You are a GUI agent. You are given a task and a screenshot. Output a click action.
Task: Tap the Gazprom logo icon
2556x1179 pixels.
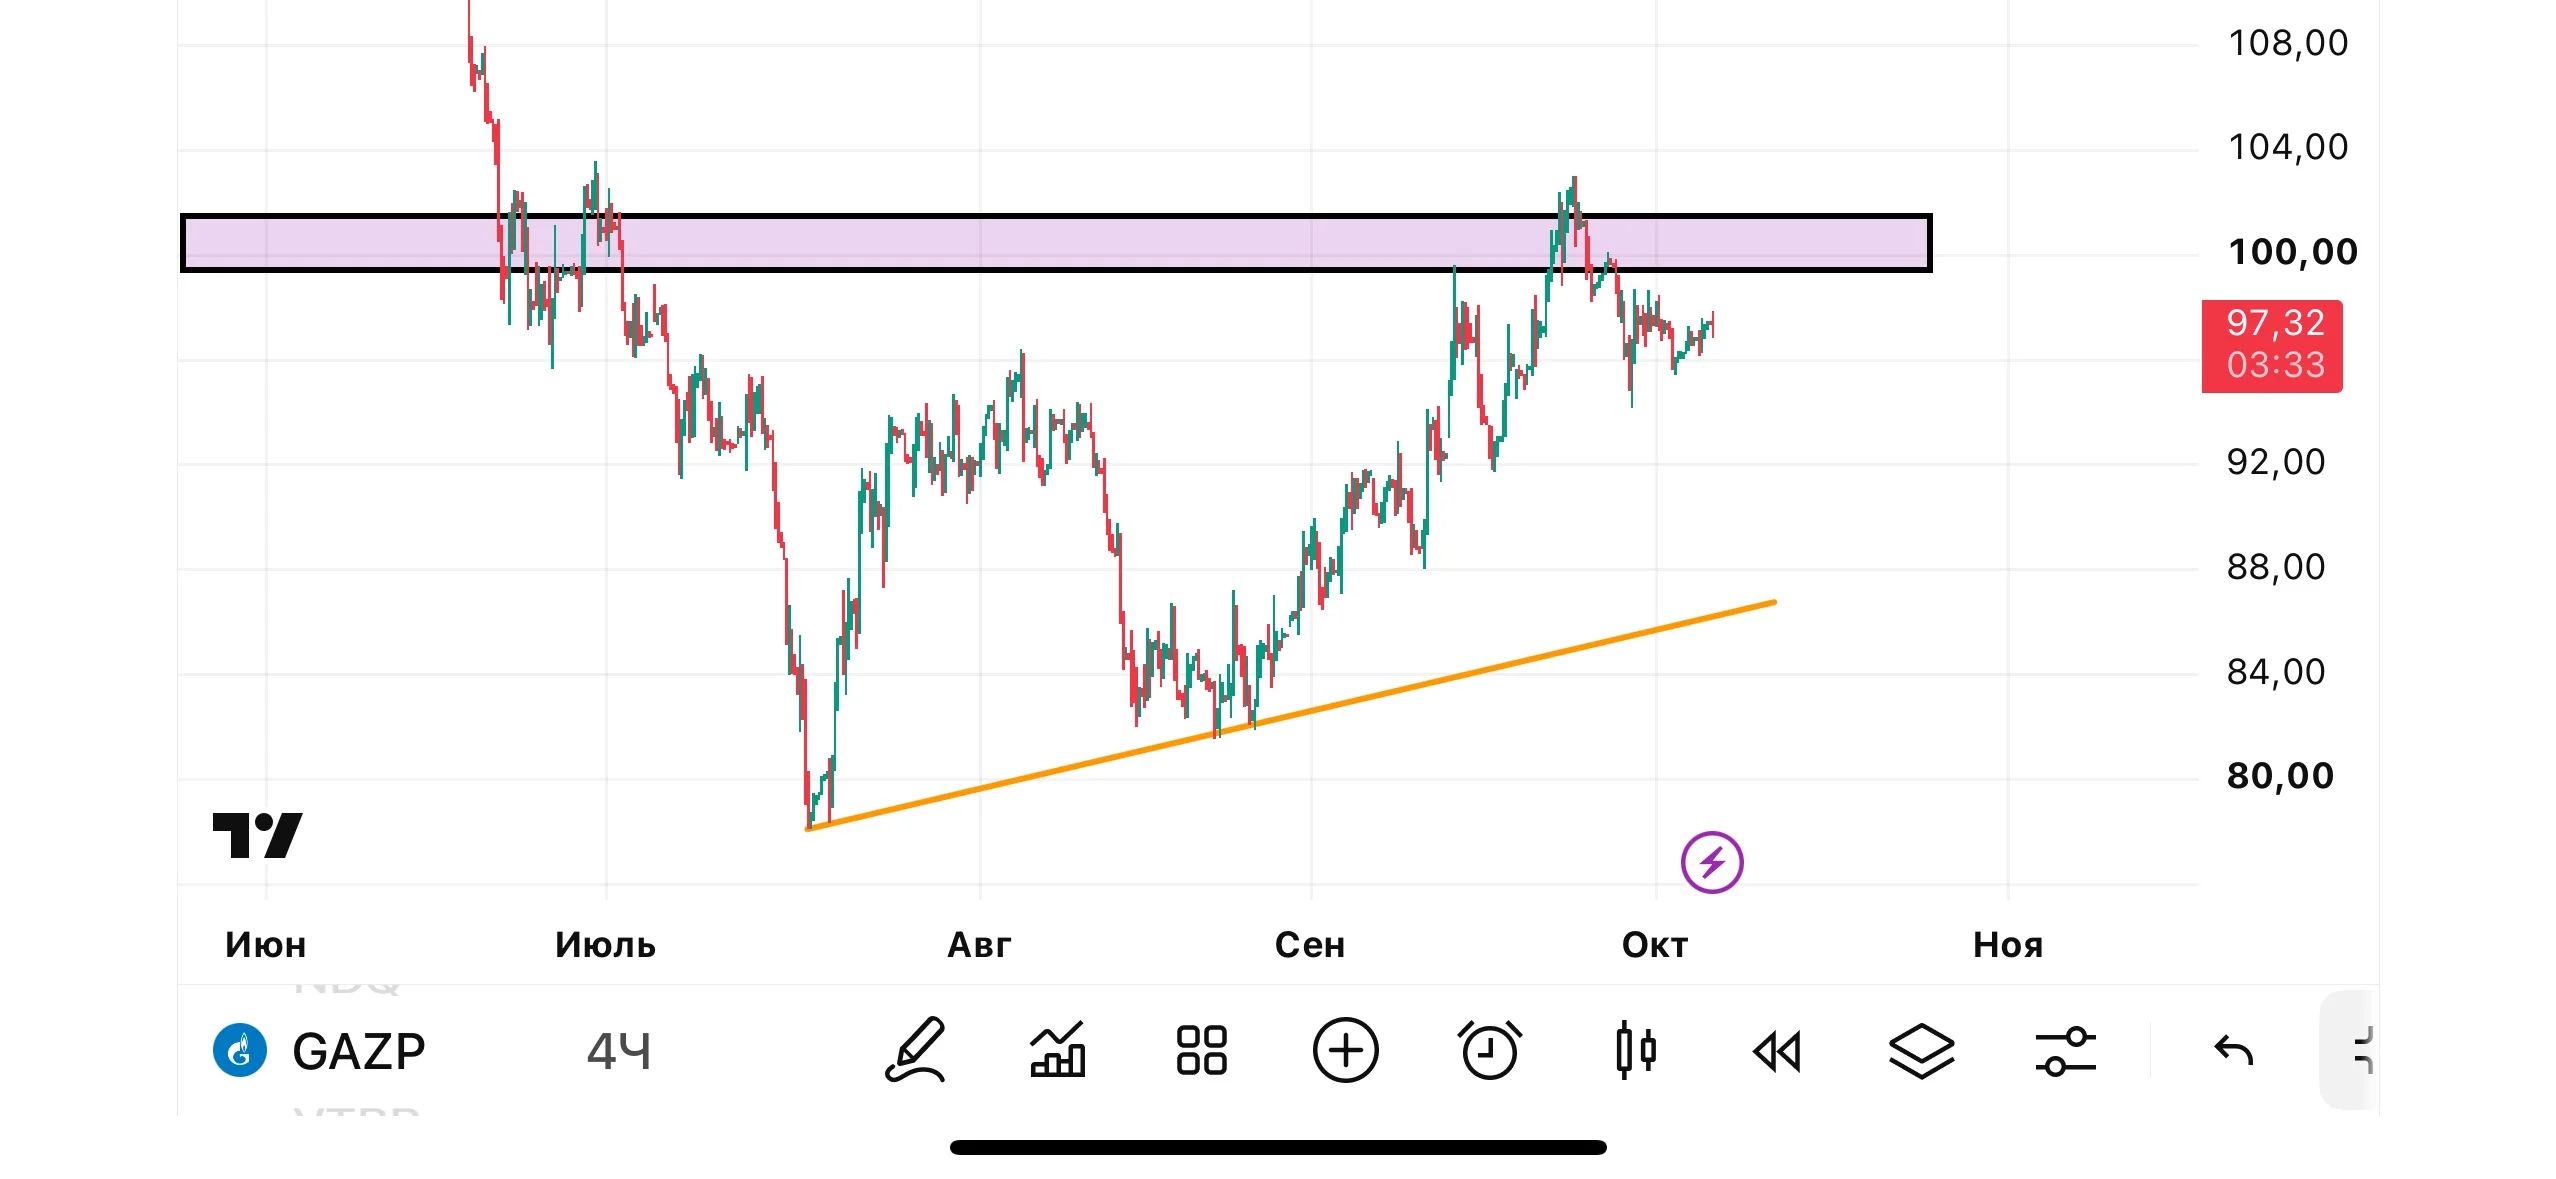tap(240, 1050)
